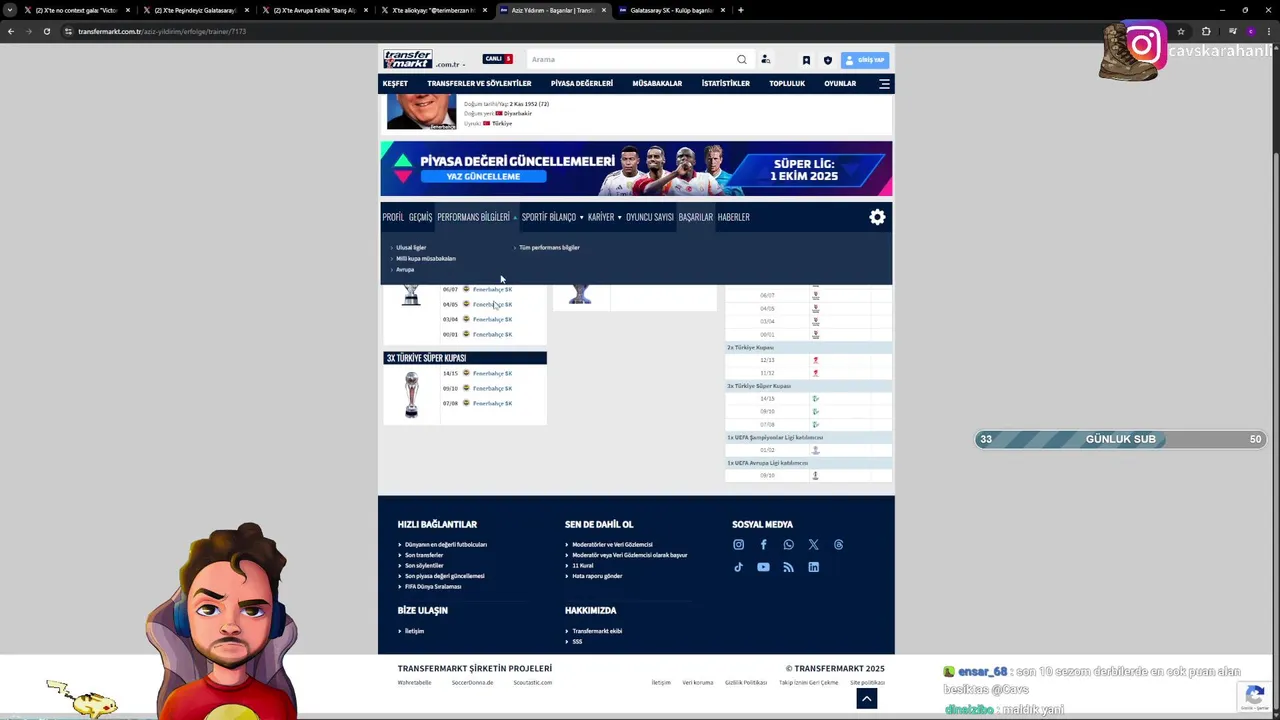Select Ulusal ligler submenu item
This screenshot has height=720, width=1280.
(x=411, y=247)
